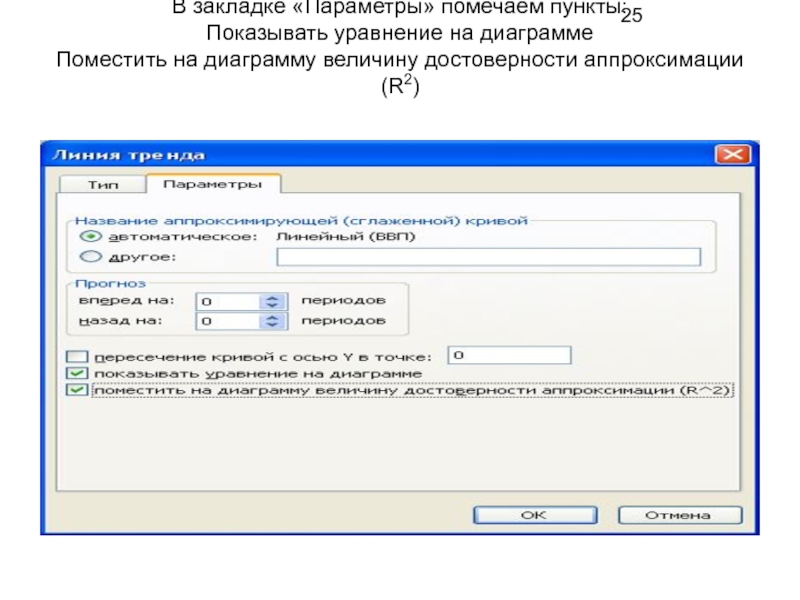800x600 pixels.
Task: Enable пересечение кривой с осью Y checkbox
Action: 76,356
